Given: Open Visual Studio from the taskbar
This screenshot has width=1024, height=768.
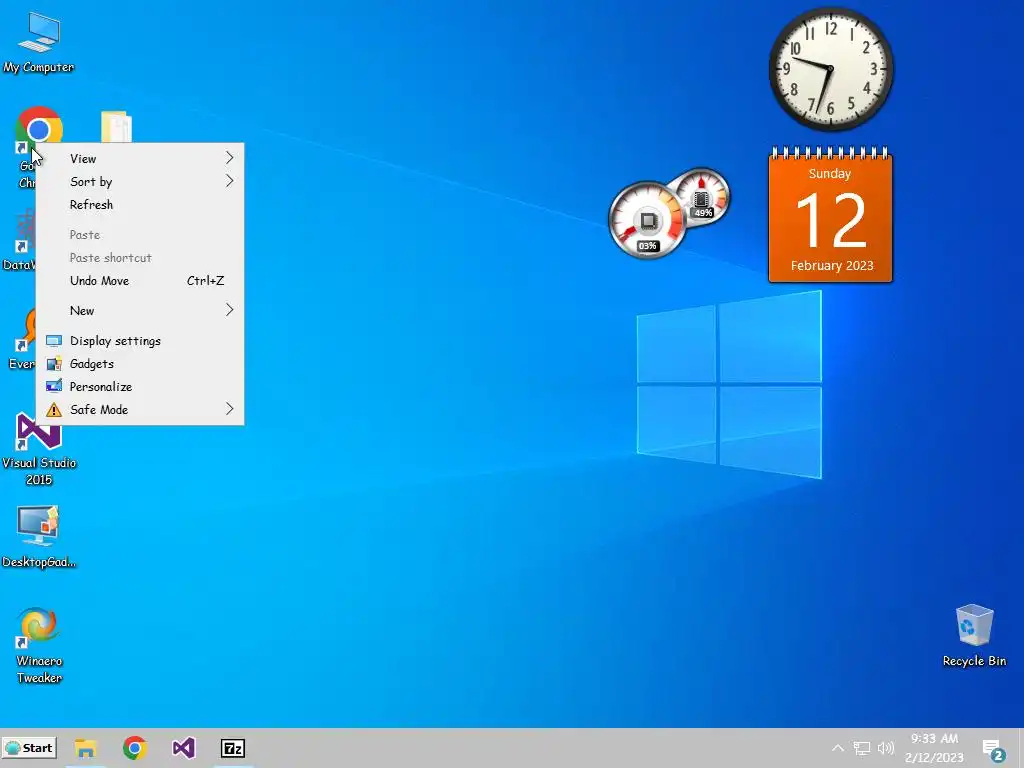Looking at the screenshot, I should 184,748.
